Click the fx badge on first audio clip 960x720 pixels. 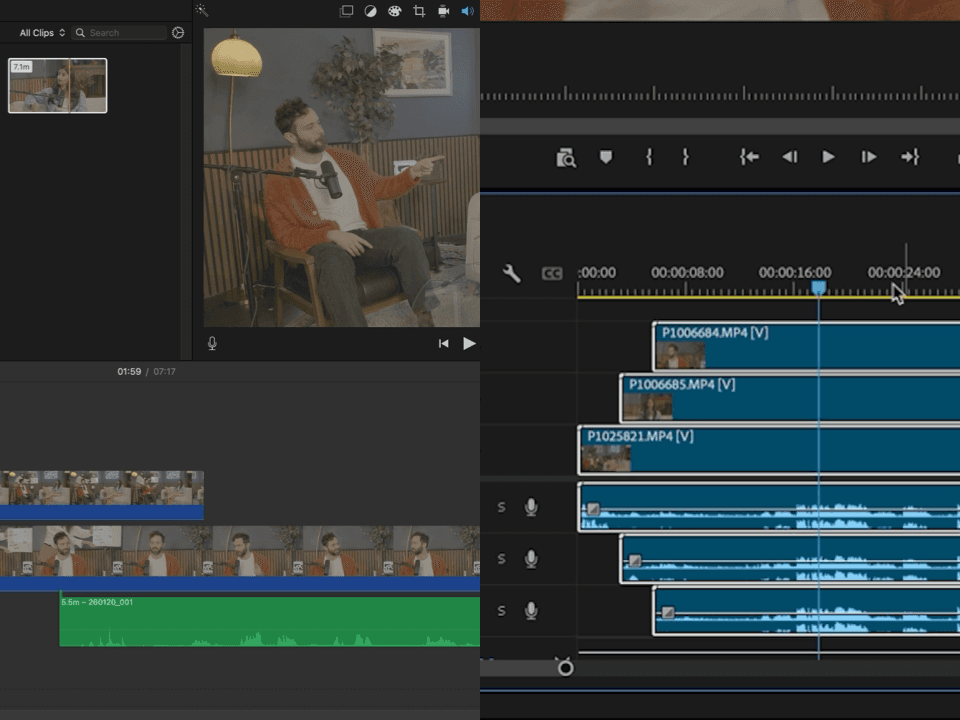[593, 508]
